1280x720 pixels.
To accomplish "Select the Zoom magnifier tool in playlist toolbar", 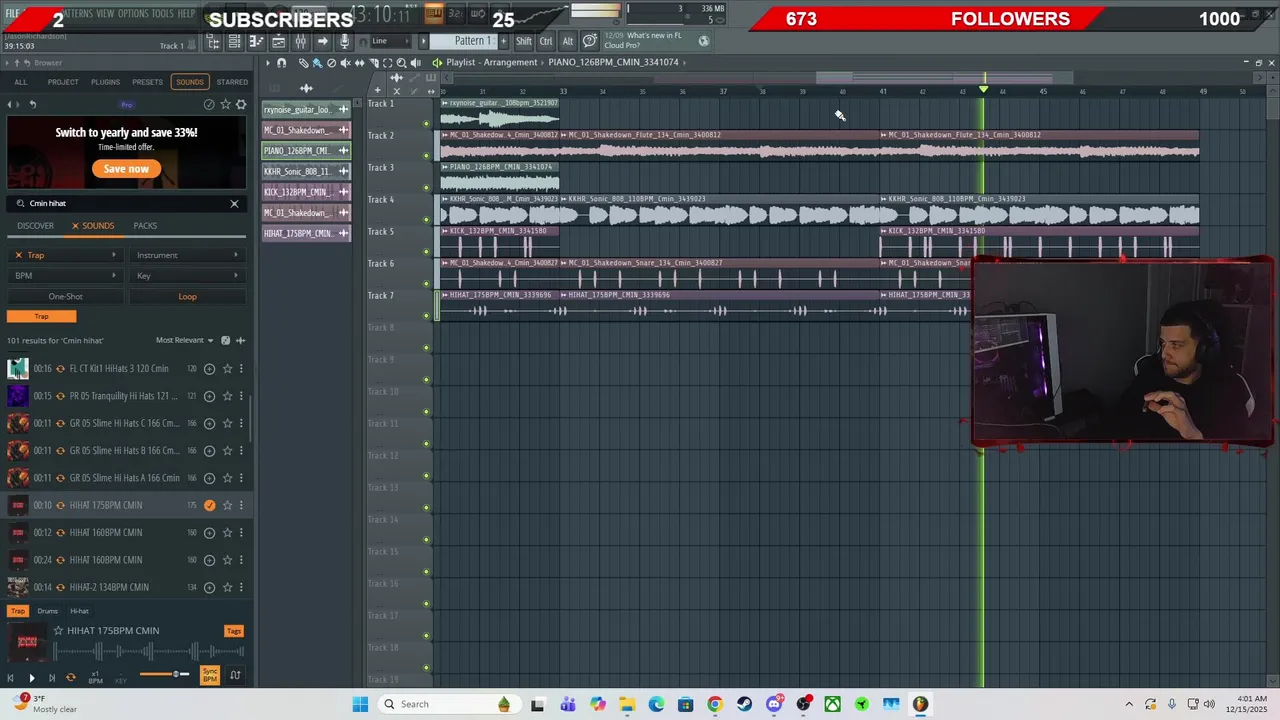I will (x=402, y=63).
